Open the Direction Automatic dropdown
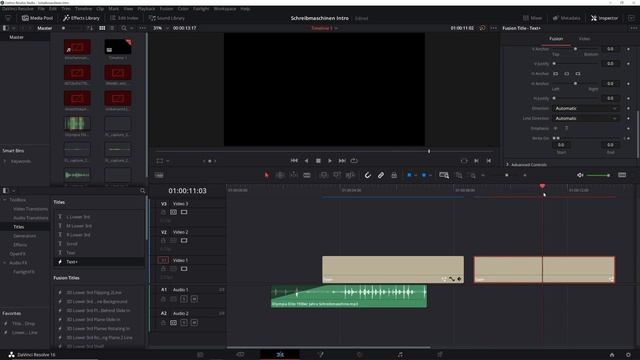This screenshot has height=360, width=640. (586, 108)
